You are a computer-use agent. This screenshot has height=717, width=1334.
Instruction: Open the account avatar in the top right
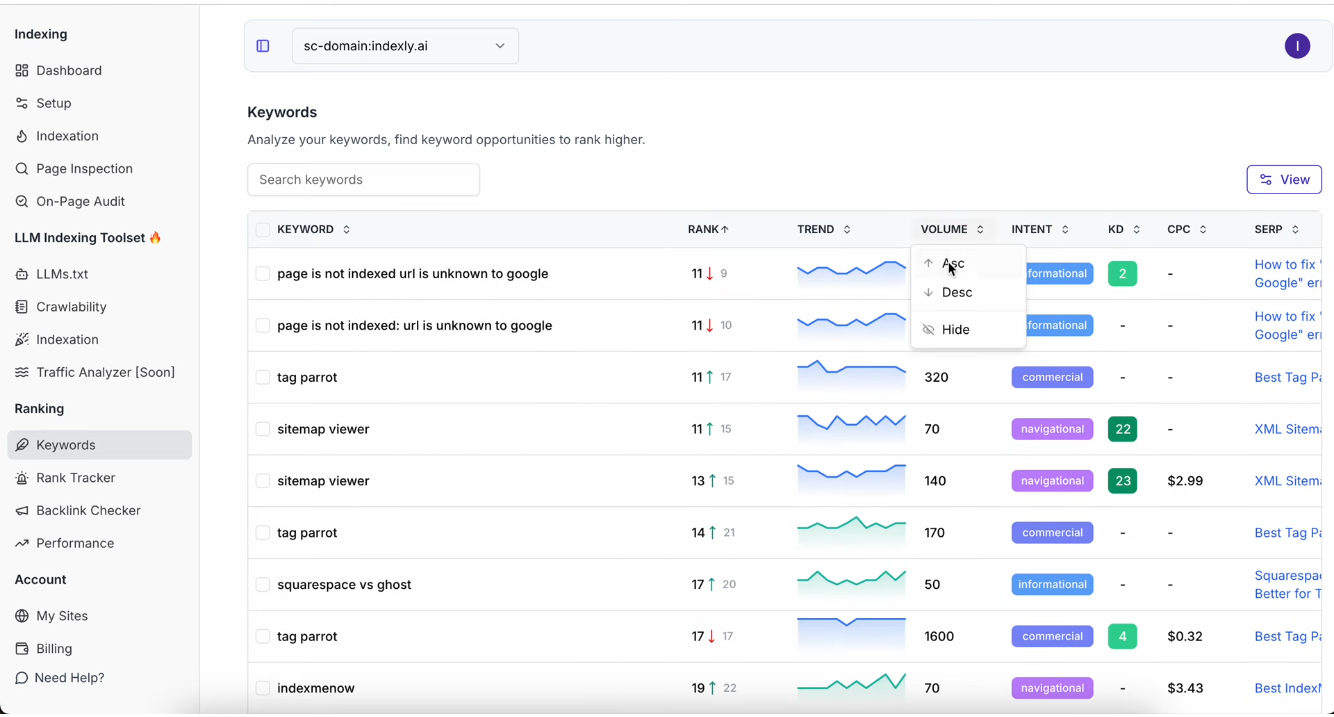click(x=1297, y=45)
